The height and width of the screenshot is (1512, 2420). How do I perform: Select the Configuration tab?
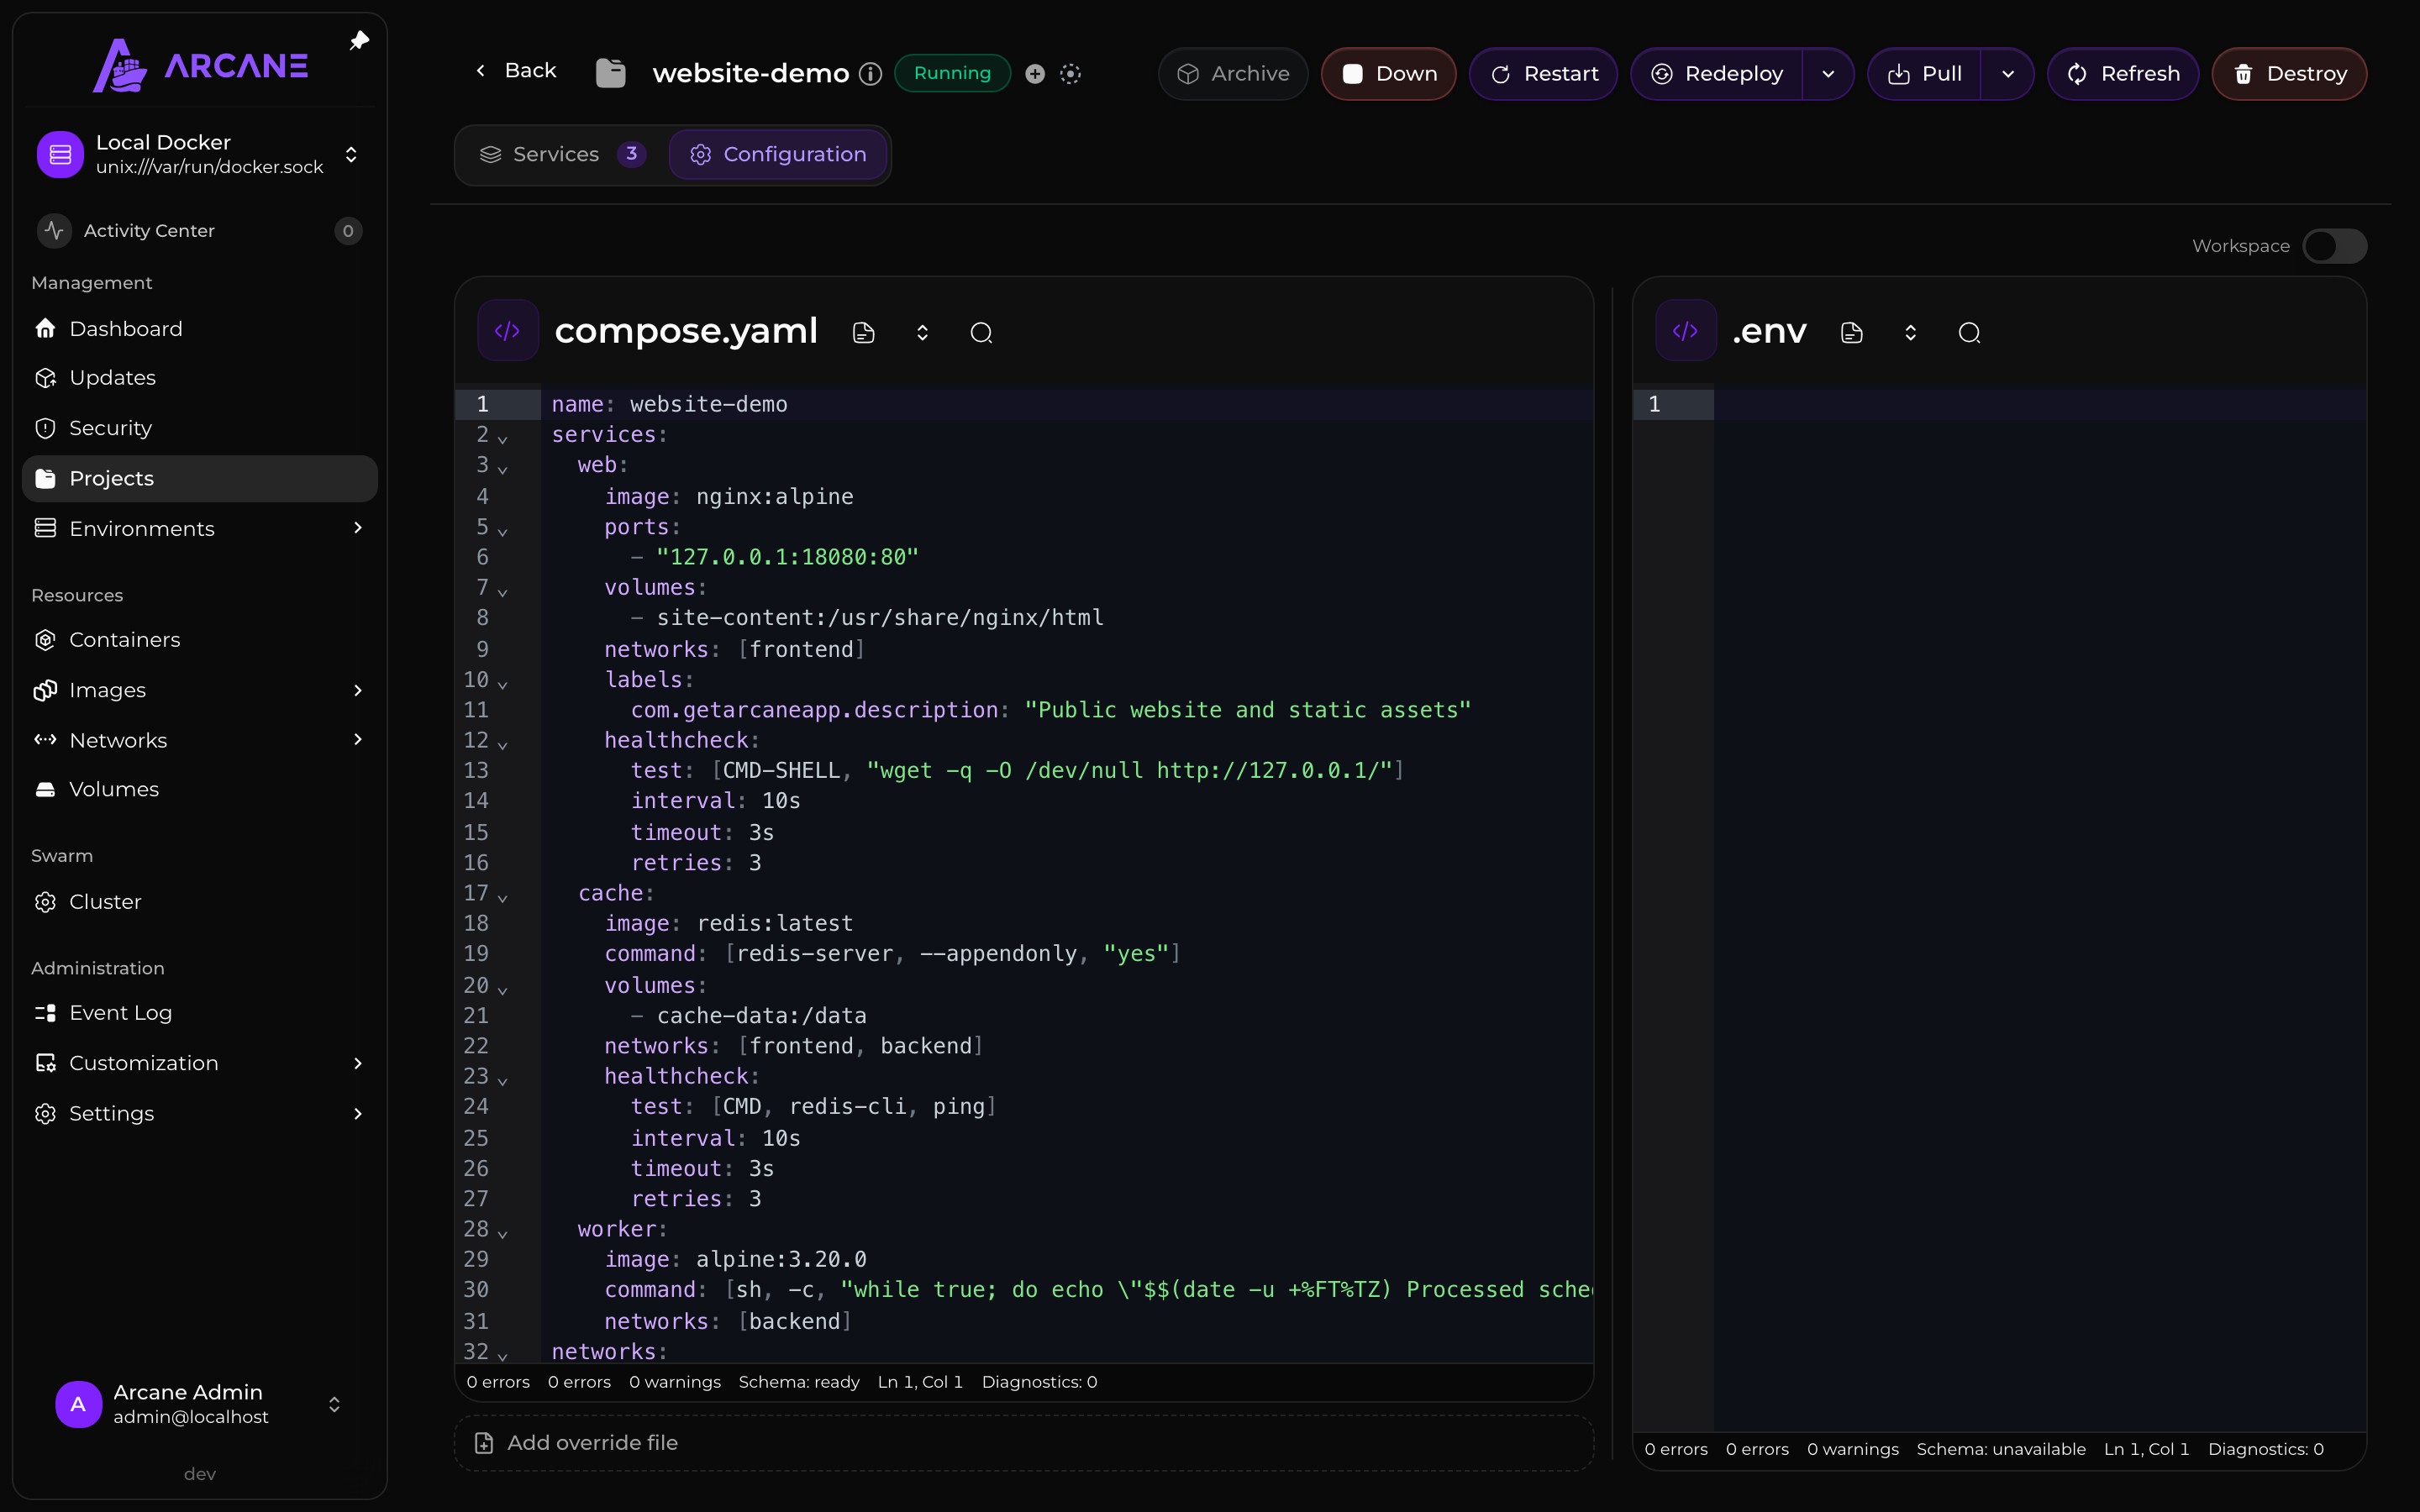point(778,155)
